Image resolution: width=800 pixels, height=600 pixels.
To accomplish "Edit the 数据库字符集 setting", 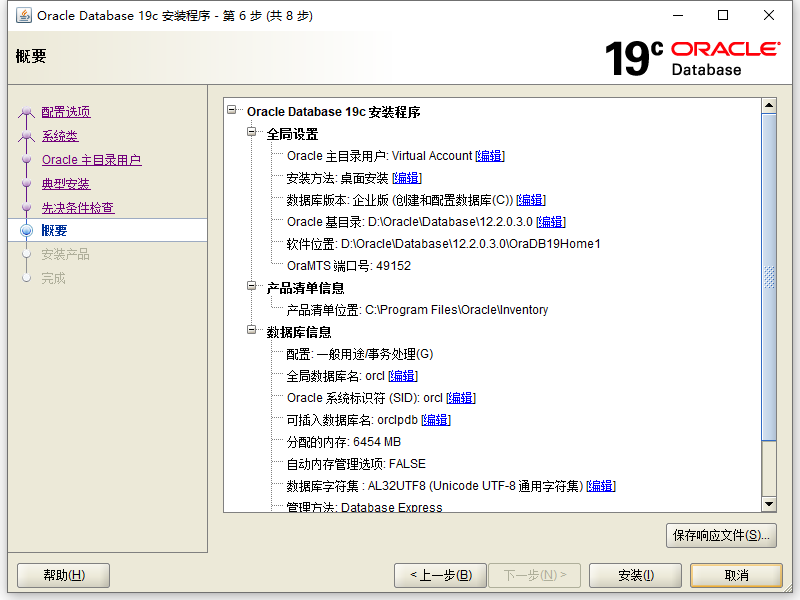I will [x=600, y=485].
